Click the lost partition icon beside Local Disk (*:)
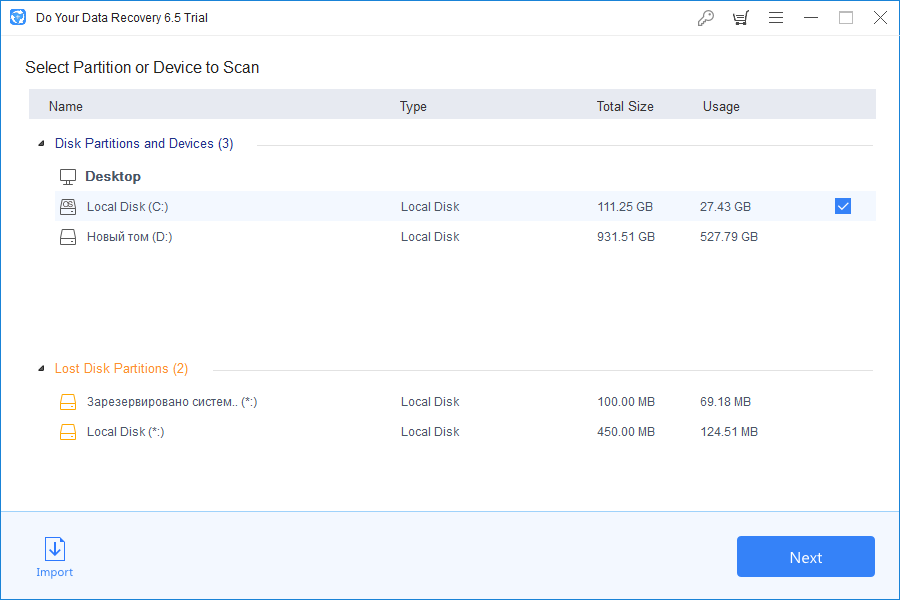This screenshot has width=900, height=600. tap(67, 431)
